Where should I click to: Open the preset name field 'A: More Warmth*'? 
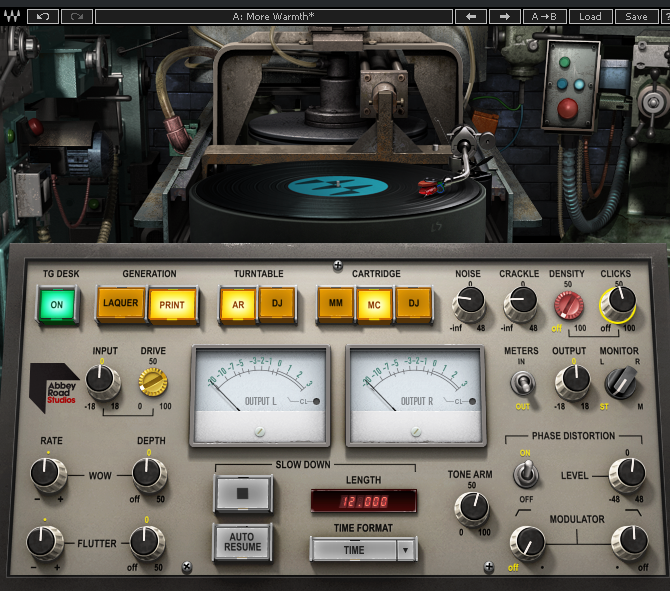(x=274, y=17)
